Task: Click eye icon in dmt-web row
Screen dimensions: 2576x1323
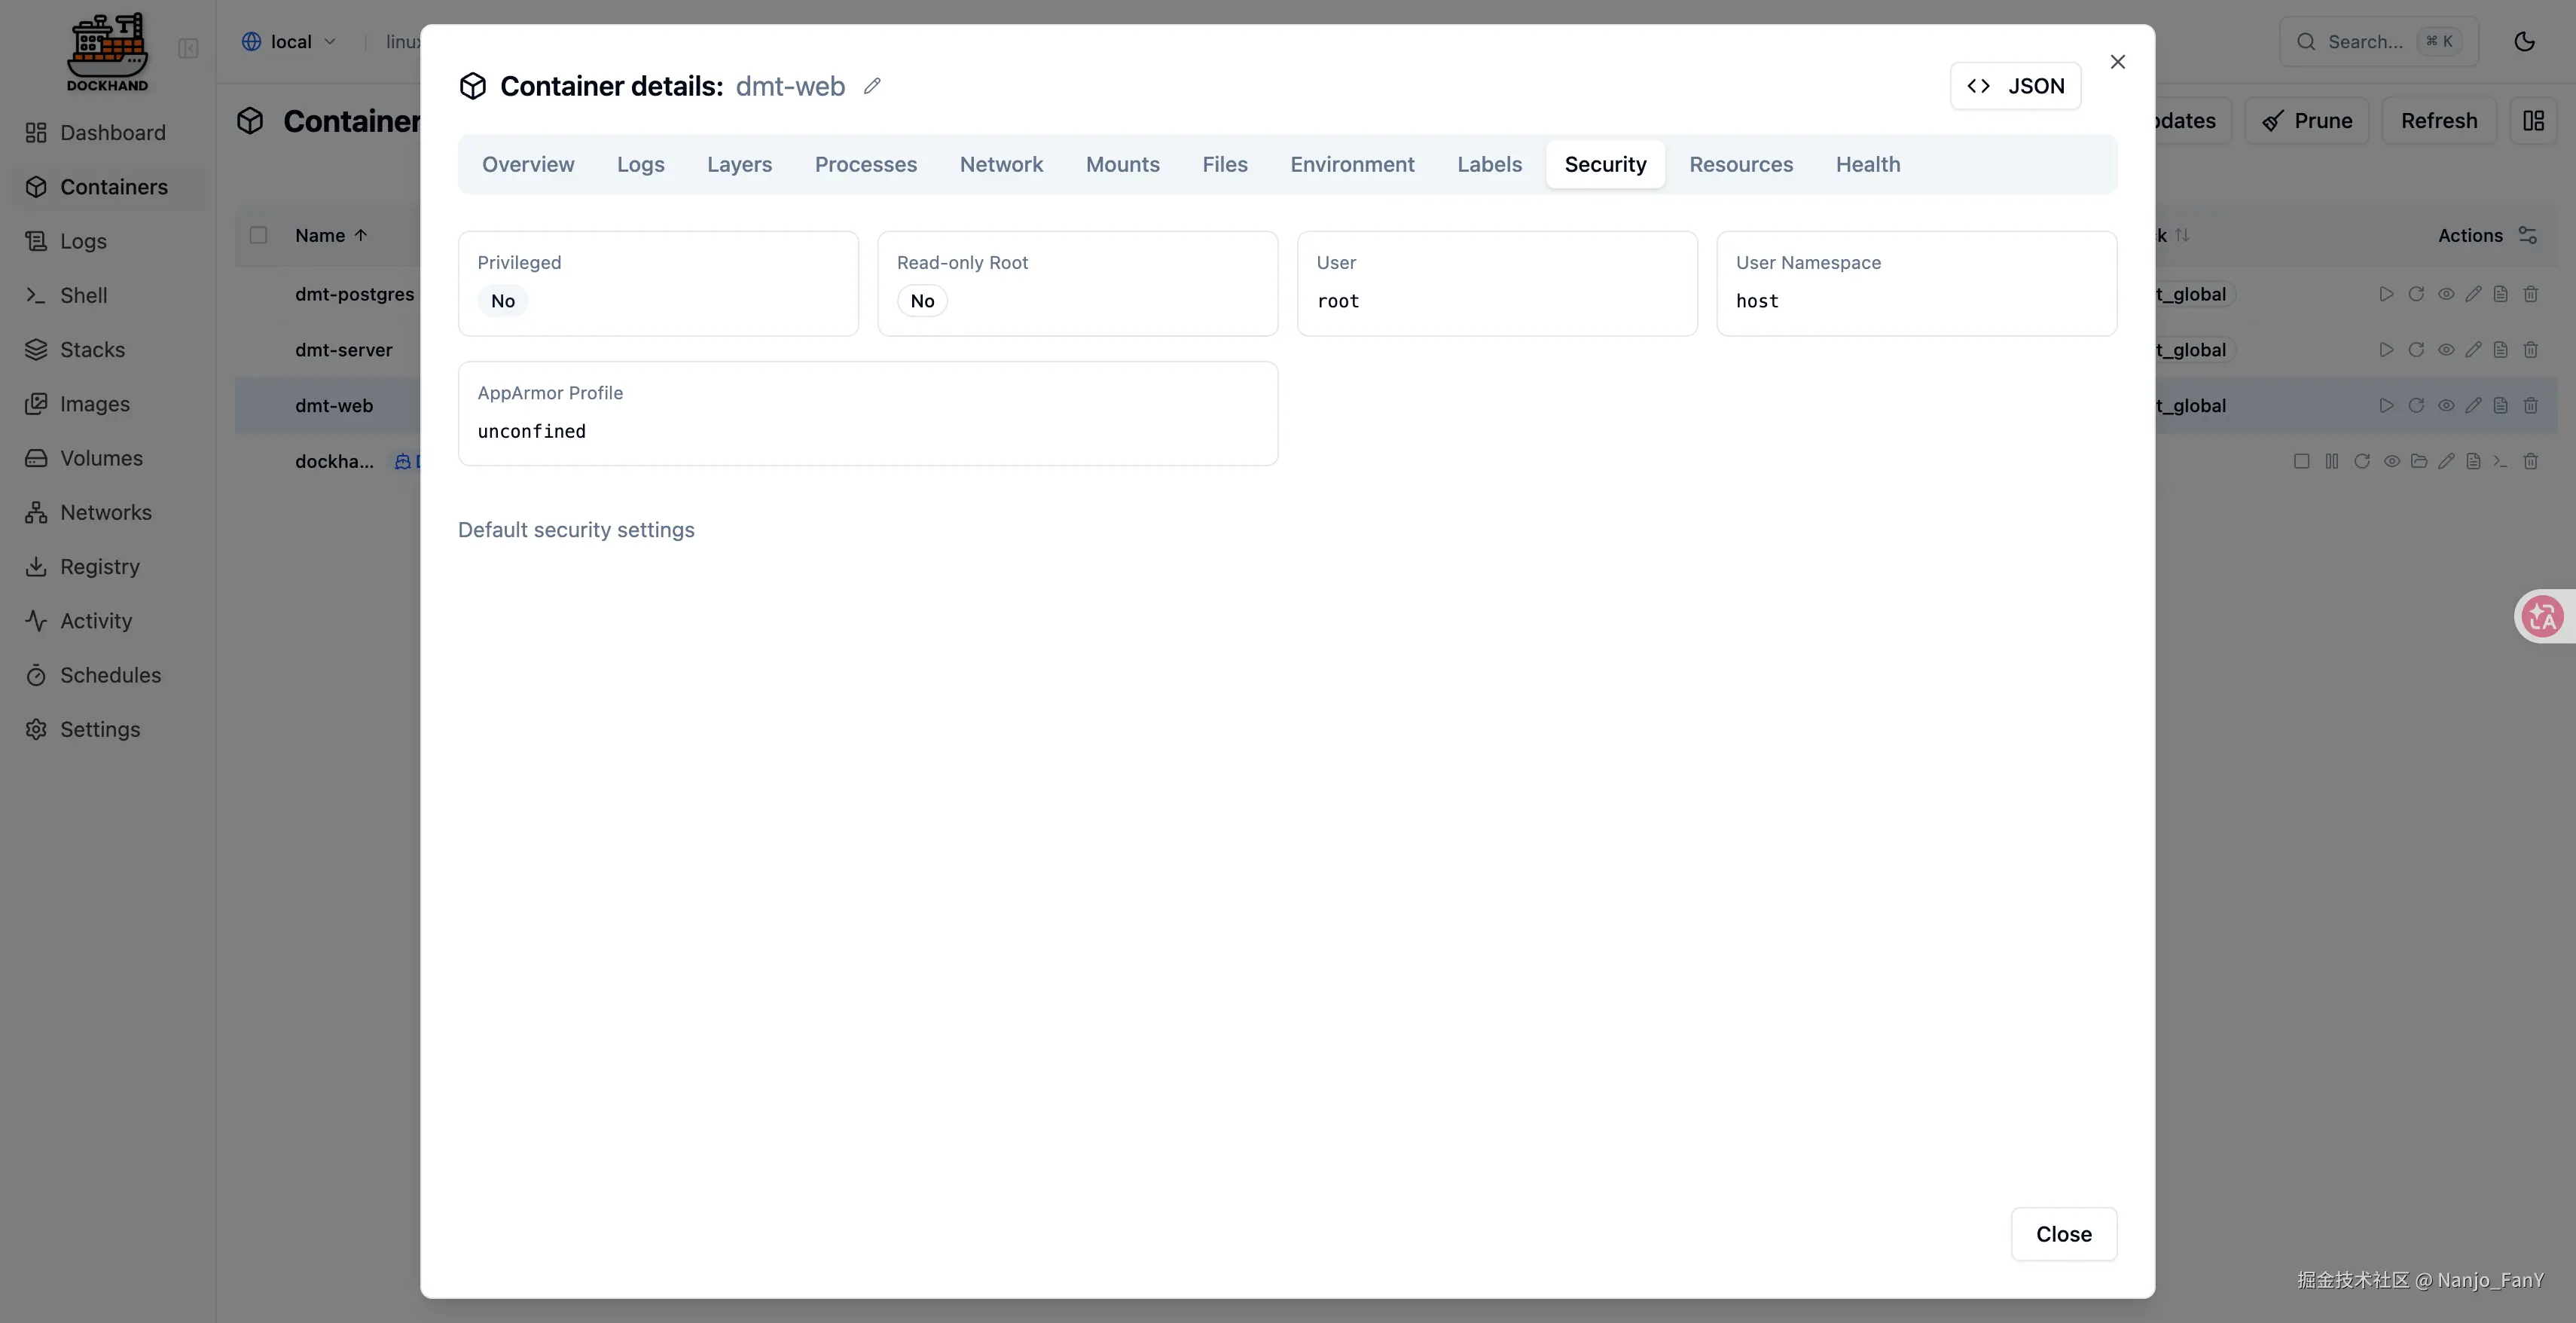Action: (x=2445, y=406)
